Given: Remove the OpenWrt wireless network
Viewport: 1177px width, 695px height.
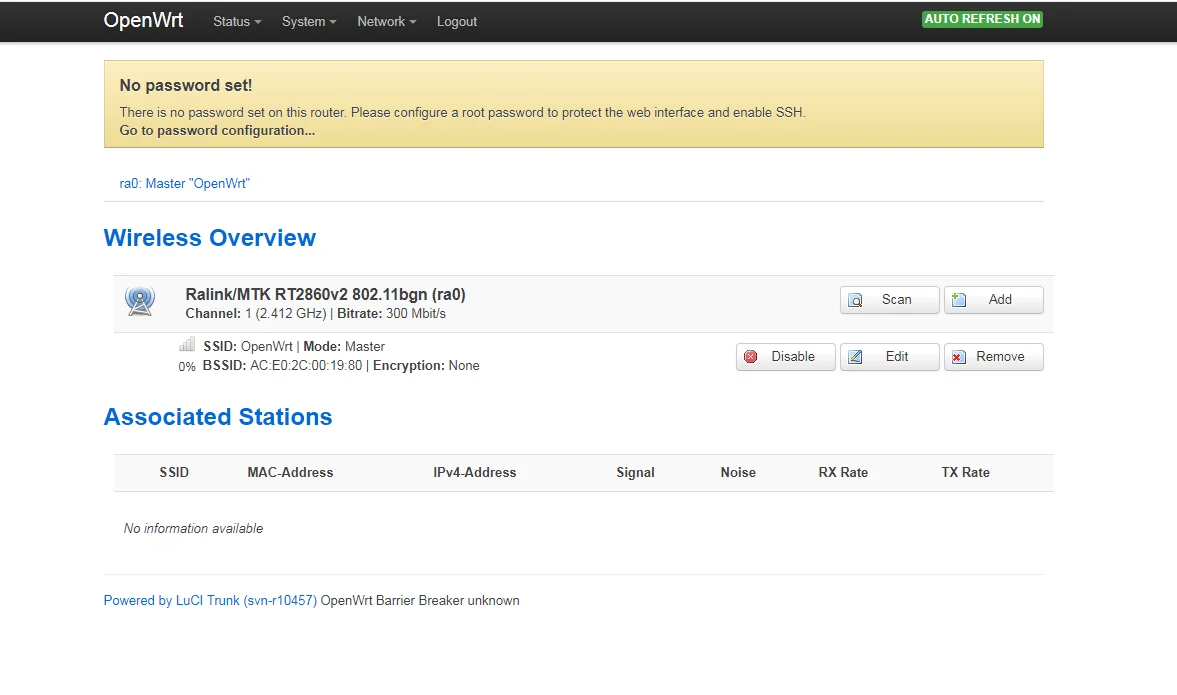Looking at the screenshot, I should coord(993,357).
